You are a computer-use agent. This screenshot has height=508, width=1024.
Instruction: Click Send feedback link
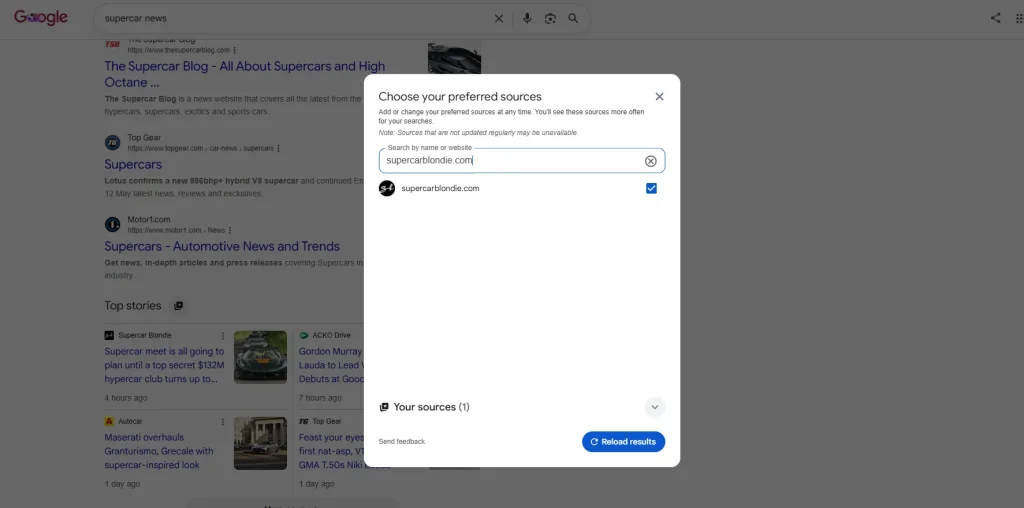coord(402,441)
